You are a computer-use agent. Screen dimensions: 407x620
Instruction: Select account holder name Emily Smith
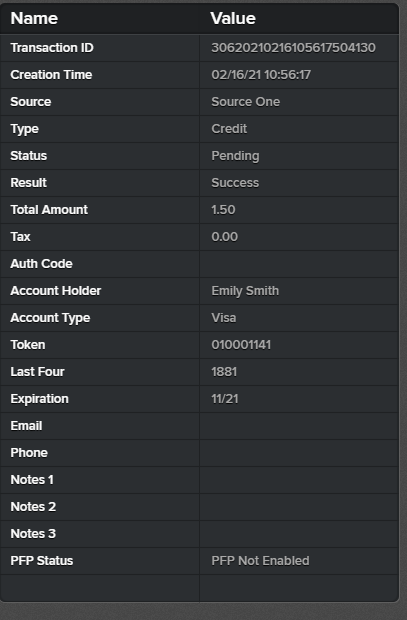click(245, 291)
